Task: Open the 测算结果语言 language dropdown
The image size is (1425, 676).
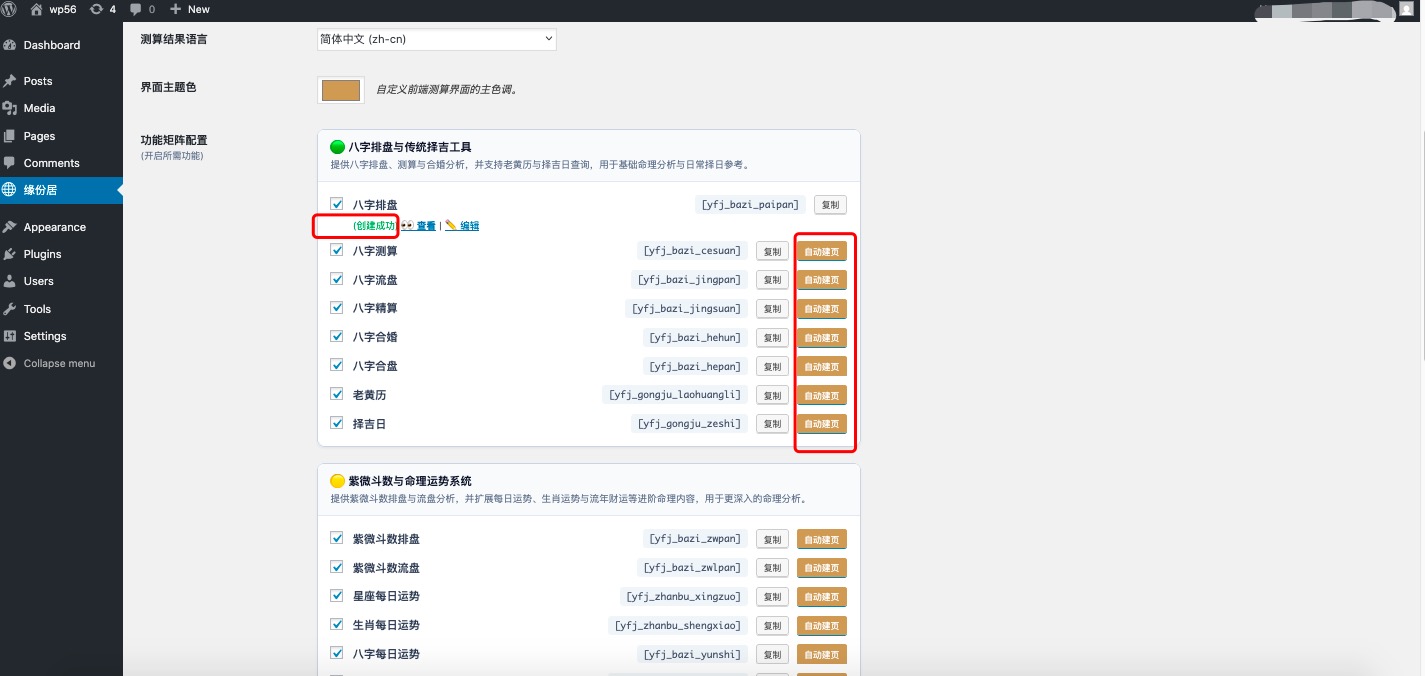Action: click(436, 39)
